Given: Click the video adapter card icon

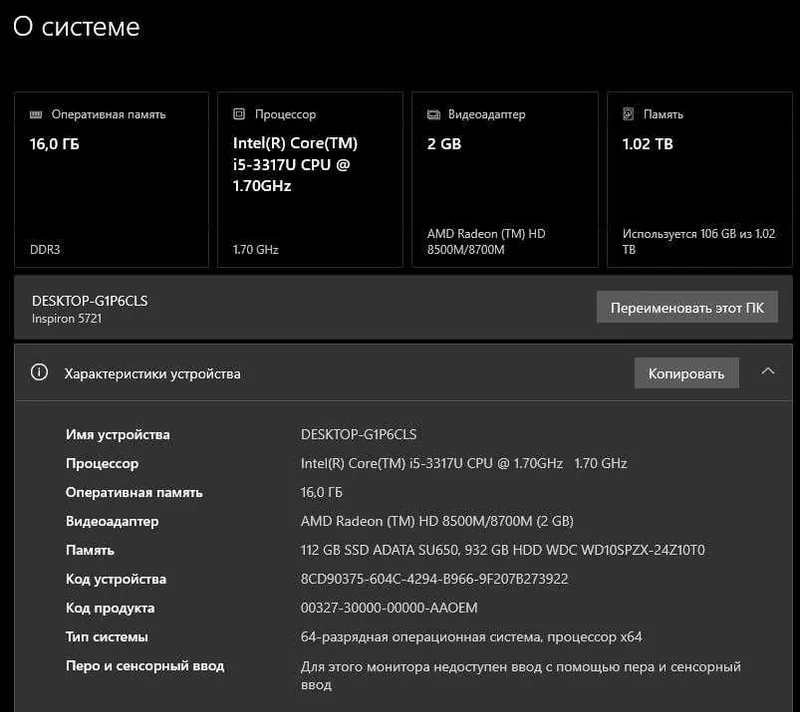Looking at the screenshot, I should pyautogui.click(x=433, y=114).
